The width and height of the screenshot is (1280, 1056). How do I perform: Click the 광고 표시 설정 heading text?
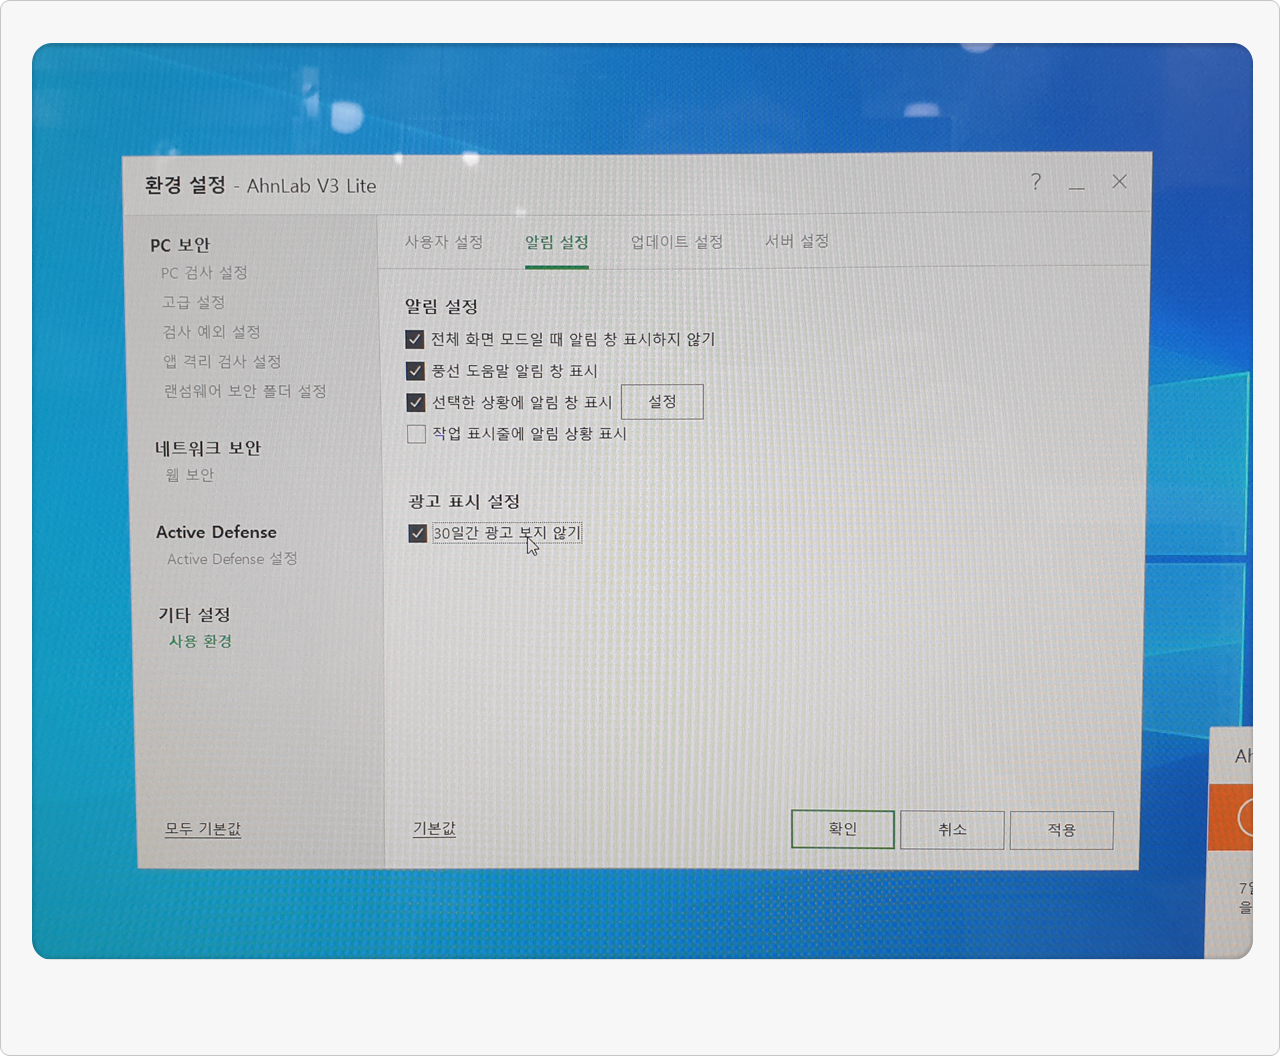tap(464, 501)
